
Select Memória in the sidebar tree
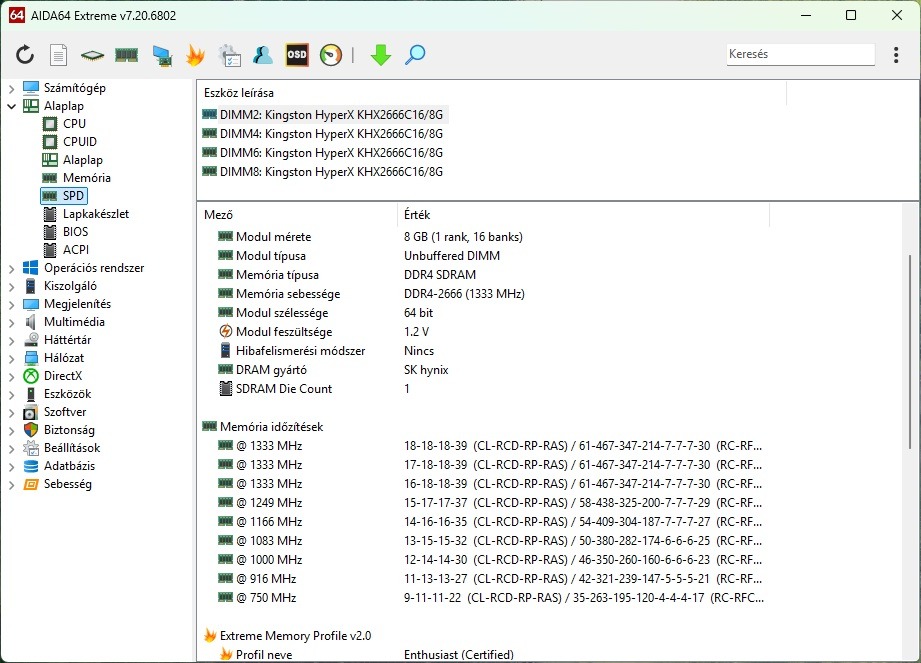pyautogui.click(x=86, y=178)
